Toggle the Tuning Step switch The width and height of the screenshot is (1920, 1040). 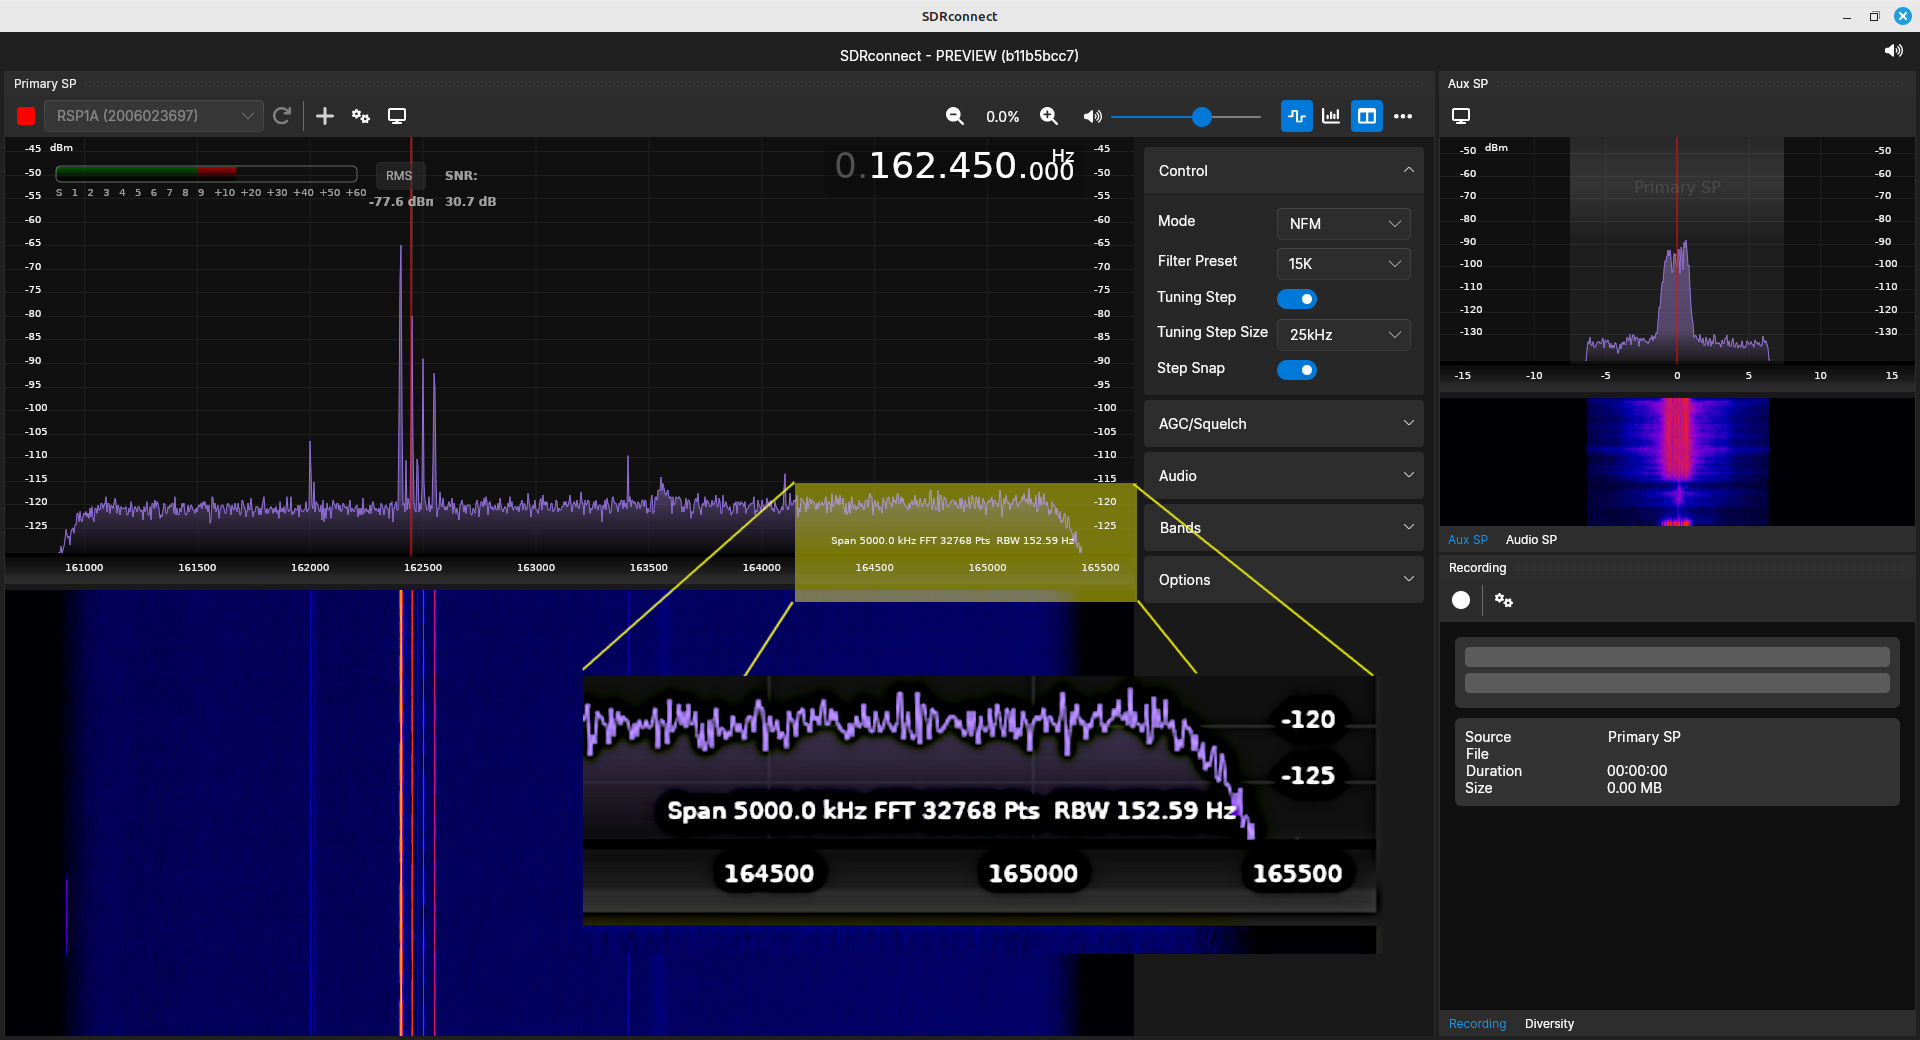click(1297, 299)
